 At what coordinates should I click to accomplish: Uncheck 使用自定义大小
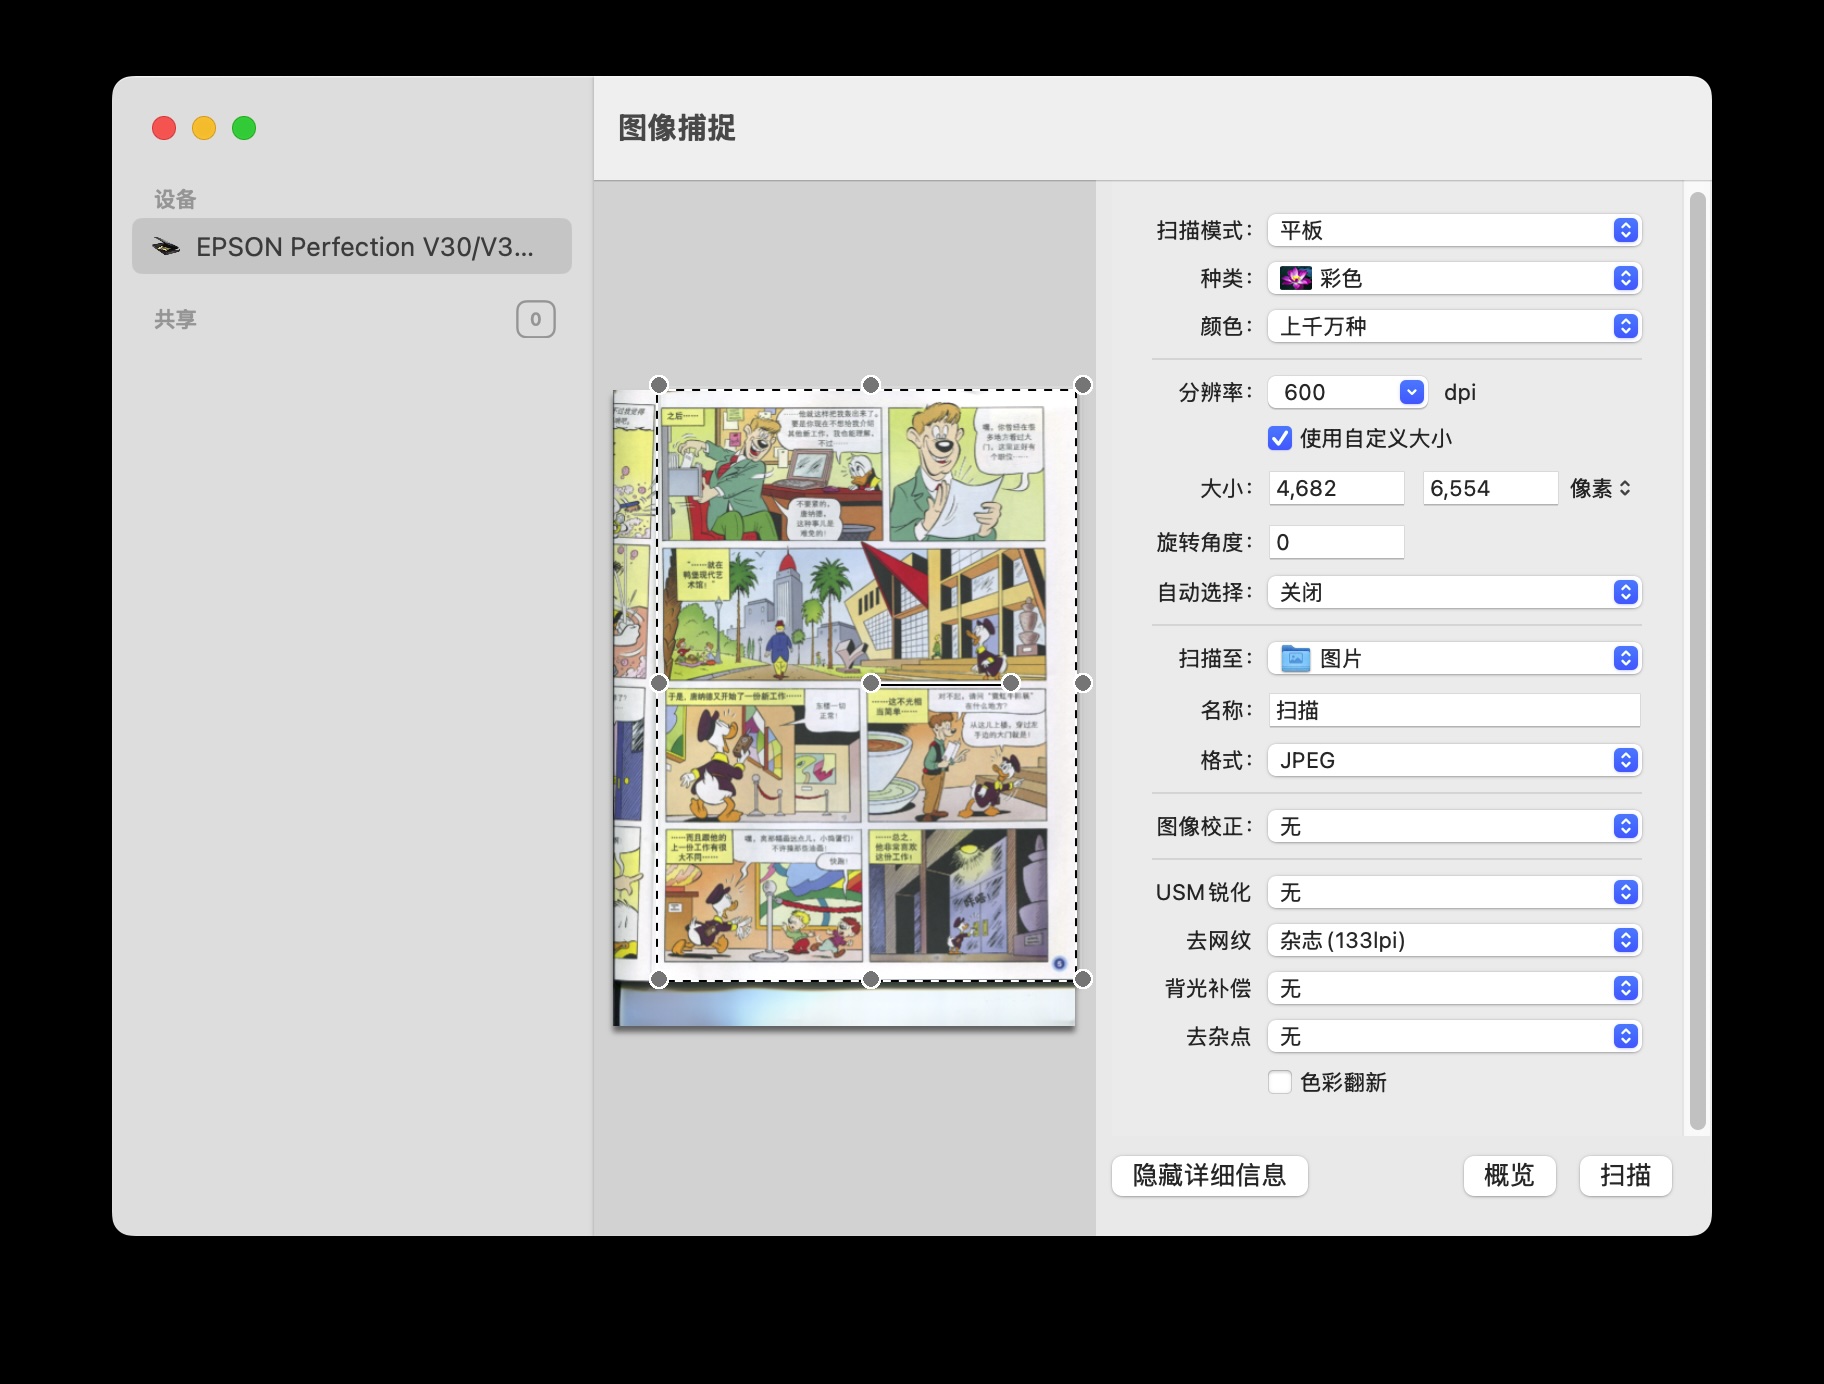coord(1279,438)
